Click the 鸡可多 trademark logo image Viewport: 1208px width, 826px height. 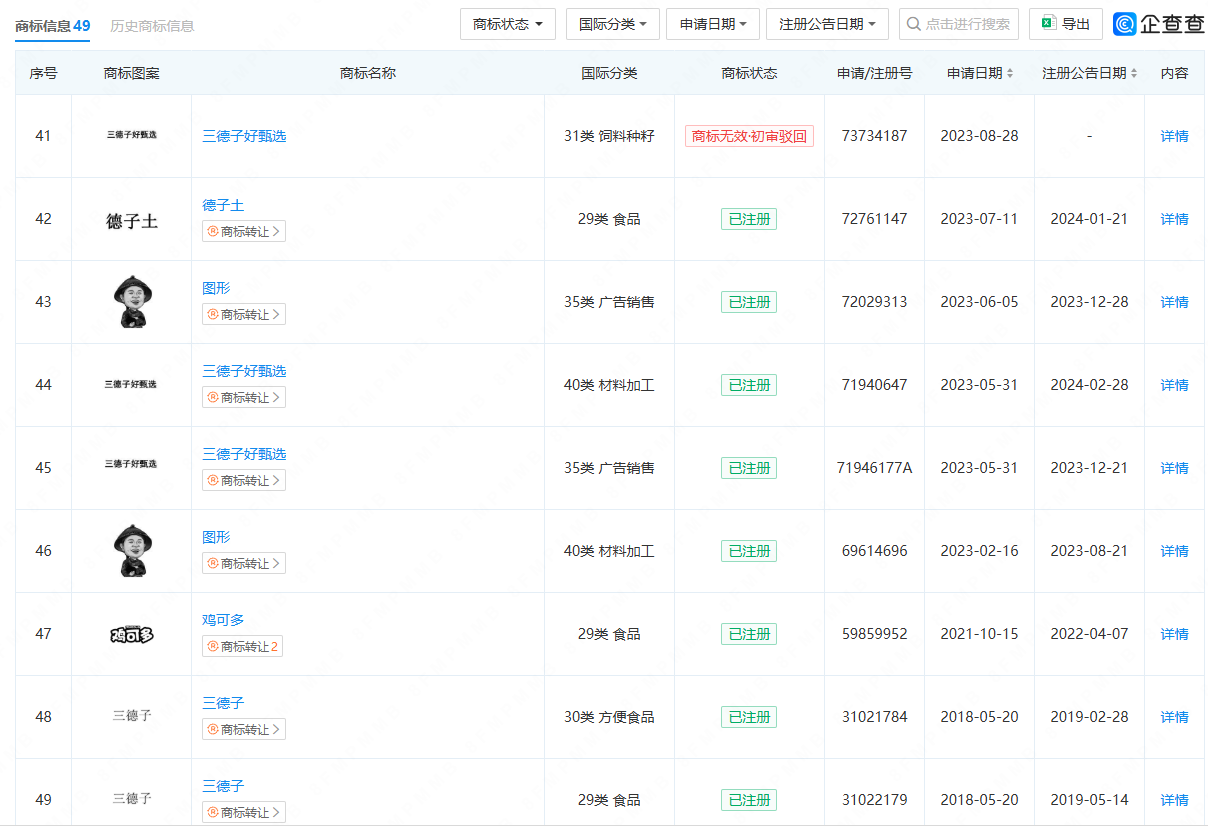132,634
